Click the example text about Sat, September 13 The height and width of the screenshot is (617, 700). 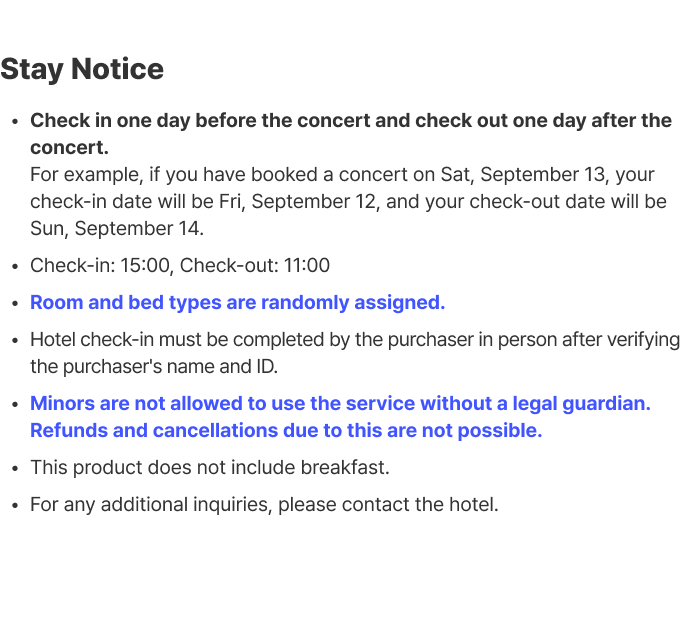(342, 175)
